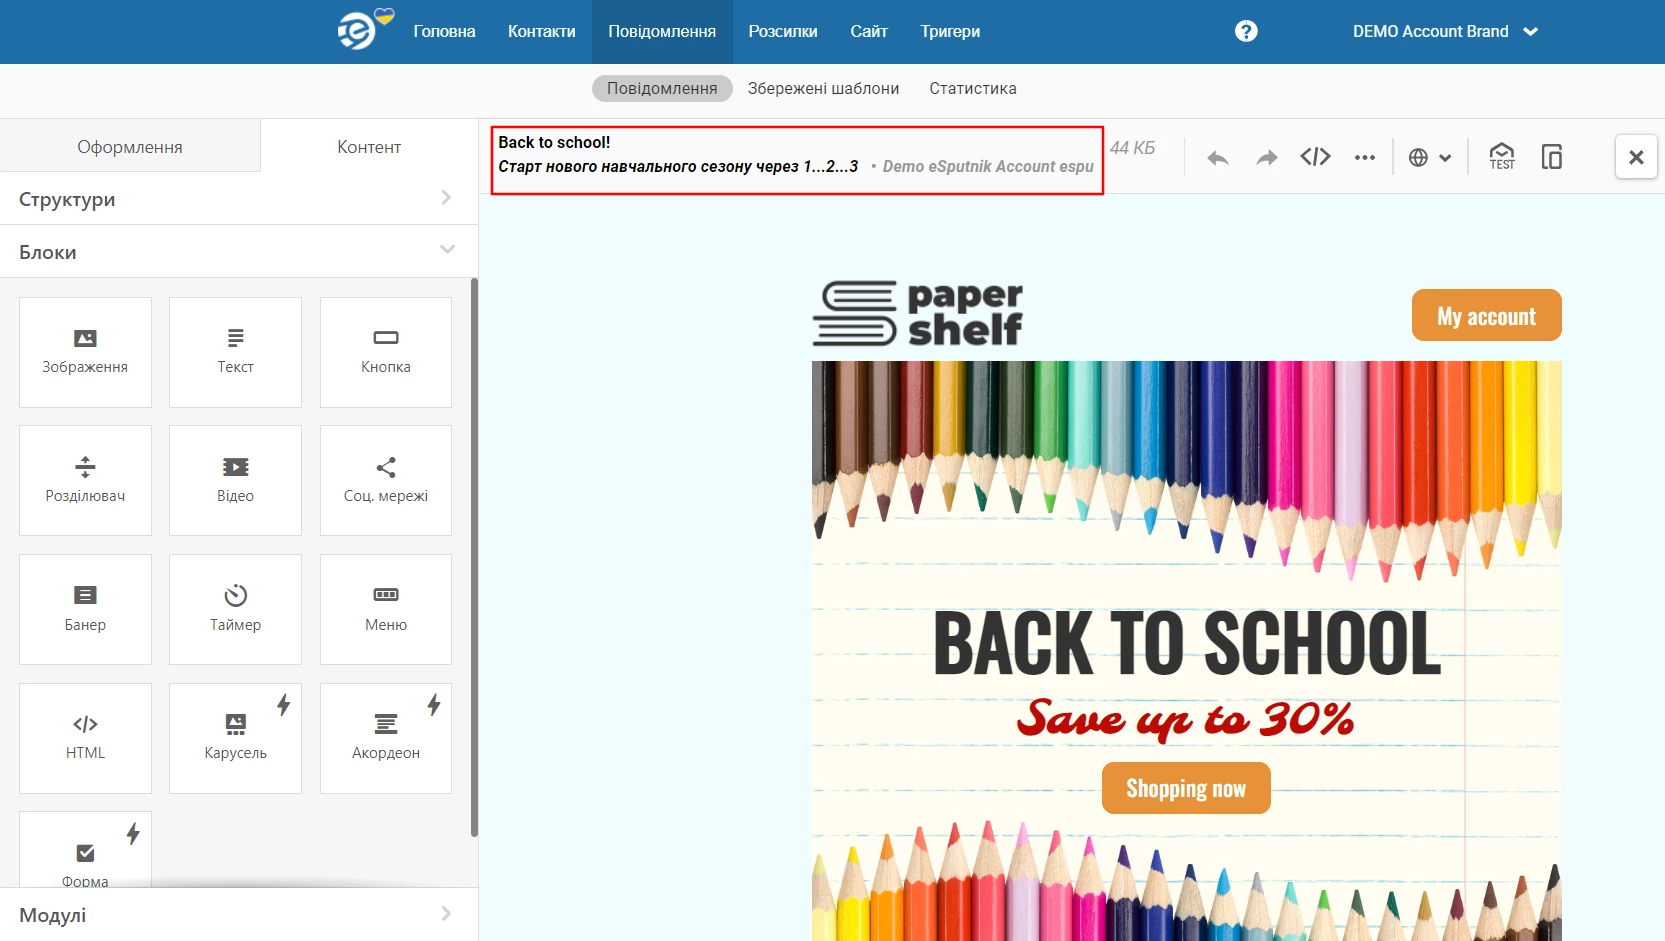Select the Повідомлення sub-tab pill
The width and height of the screenshot is (1665, 941).
tap(662, 88)
